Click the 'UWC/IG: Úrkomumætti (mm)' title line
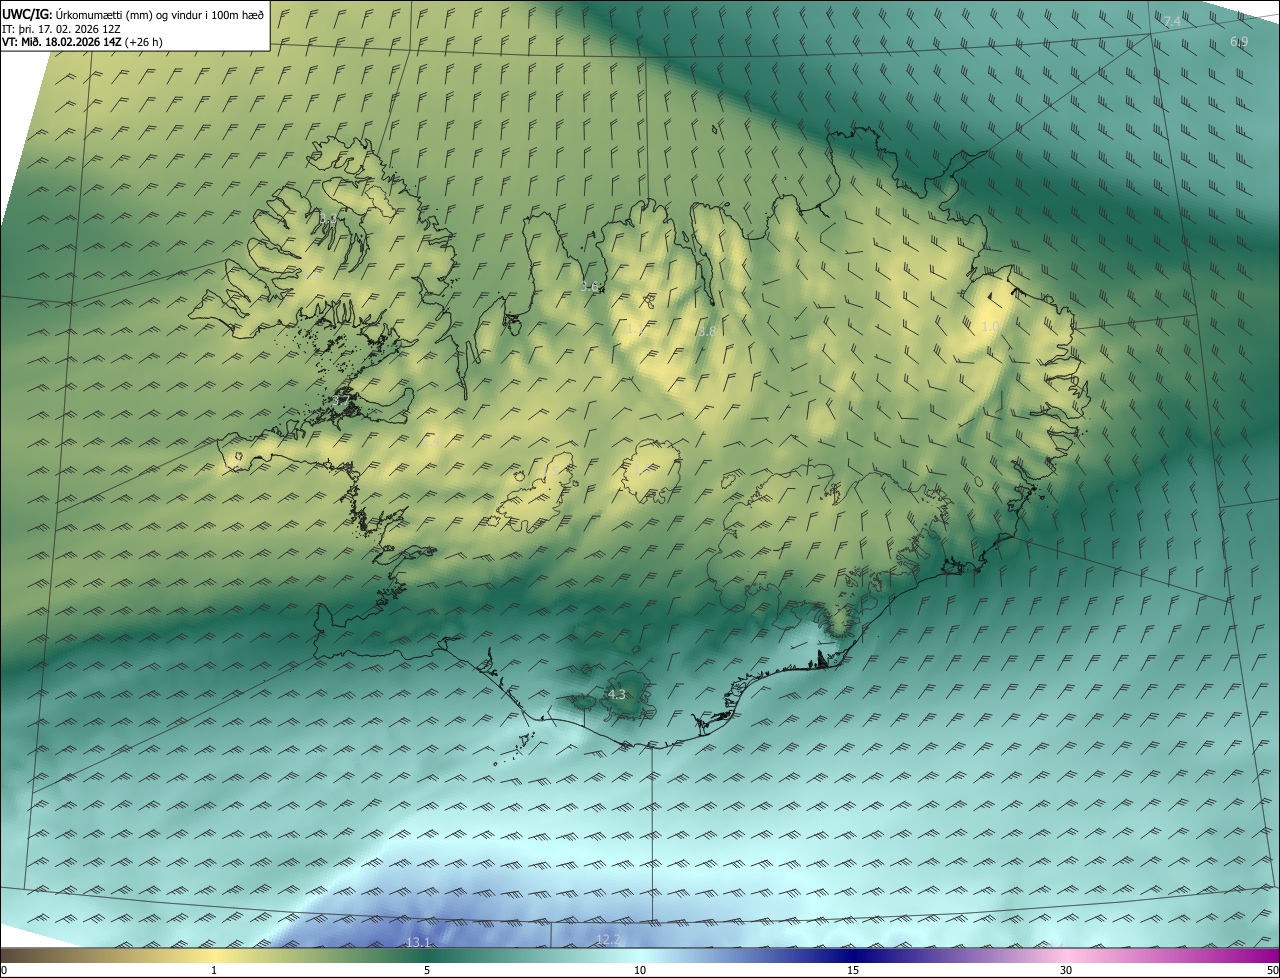 (x=134, y=14)
